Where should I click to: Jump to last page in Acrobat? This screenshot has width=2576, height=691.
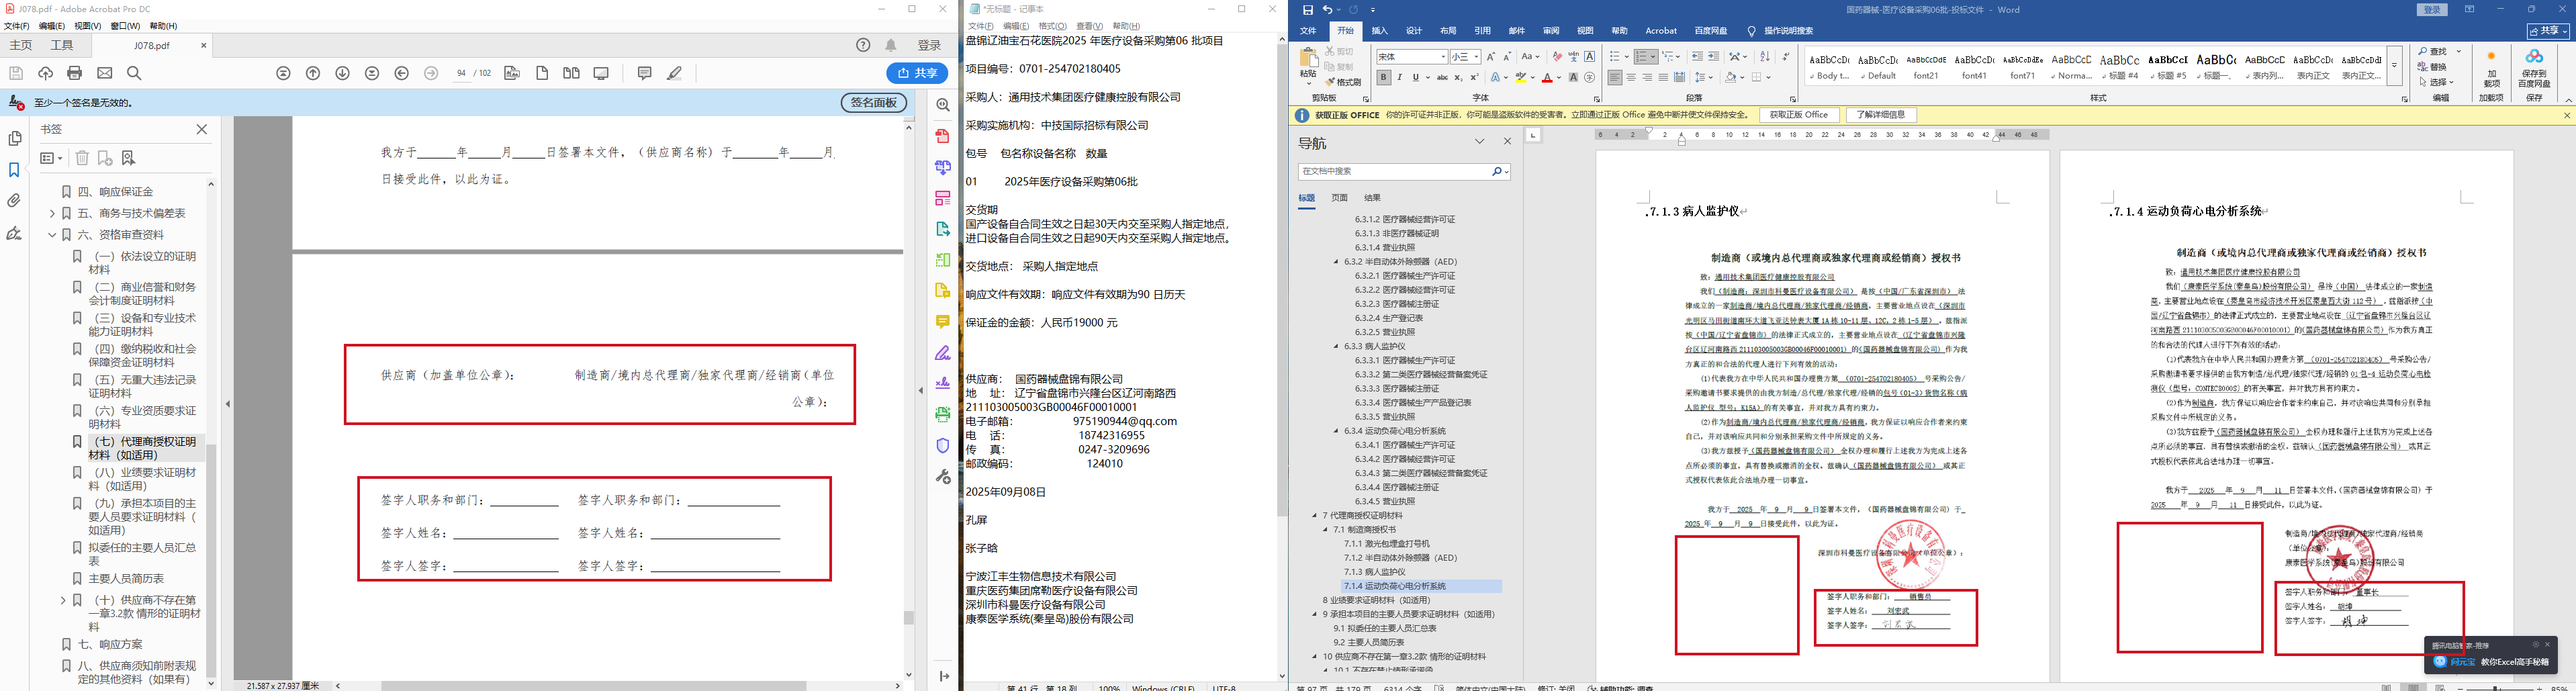[372, 73]
